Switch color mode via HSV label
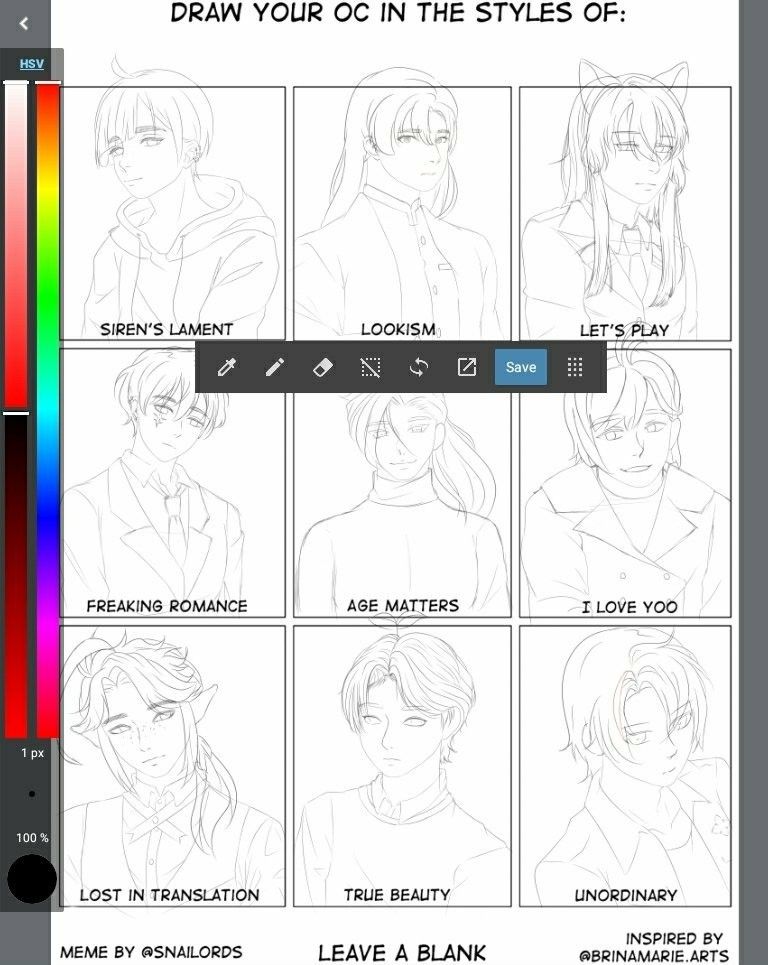 [32, 64]
